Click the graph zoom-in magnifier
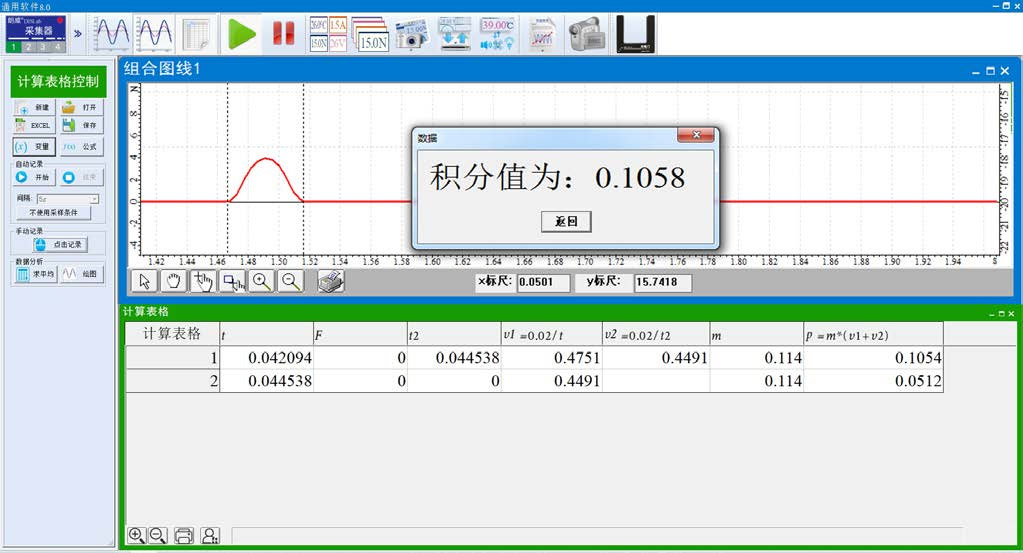 pyautogui.click(x=262, y=282)
